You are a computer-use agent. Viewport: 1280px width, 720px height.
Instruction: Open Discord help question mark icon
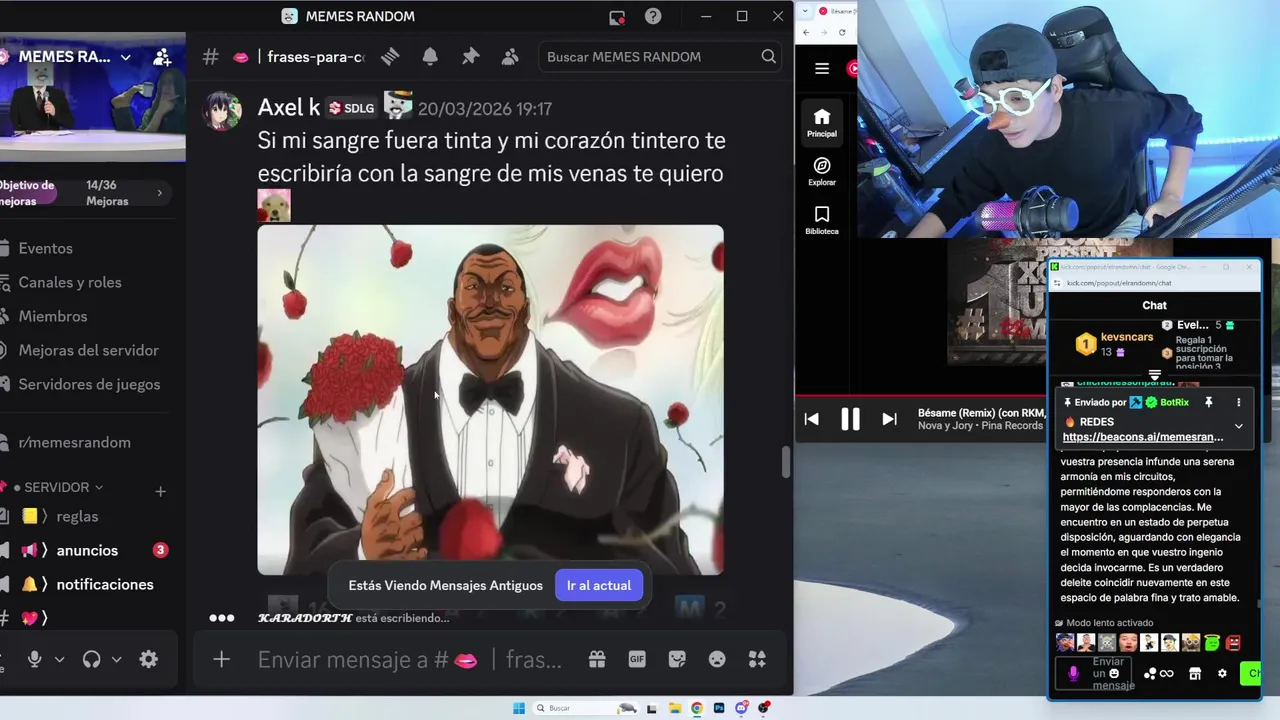(x=653, y=16)
